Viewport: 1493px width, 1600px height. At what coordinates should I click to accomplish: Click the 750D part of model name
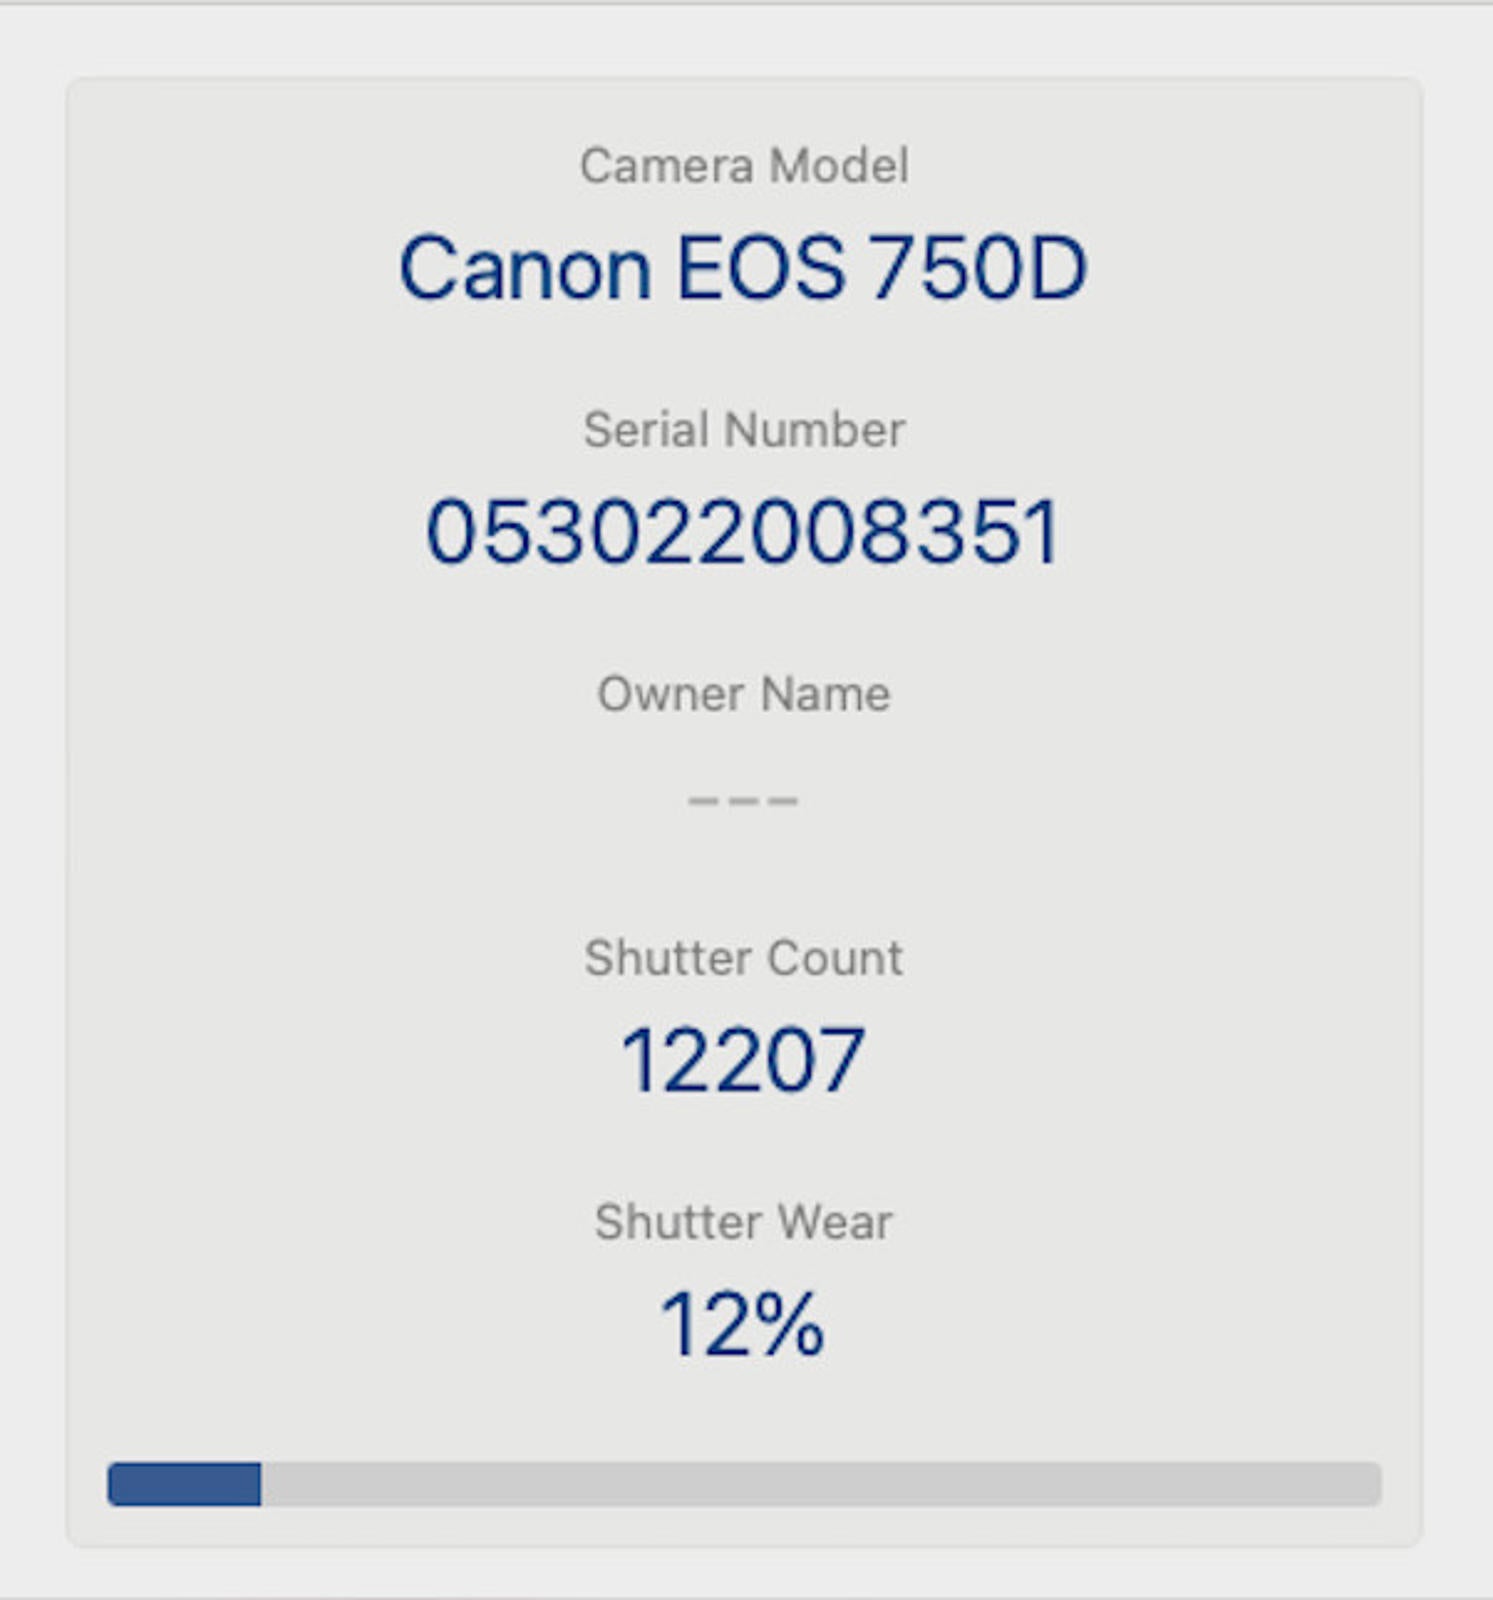coord(977,268)
